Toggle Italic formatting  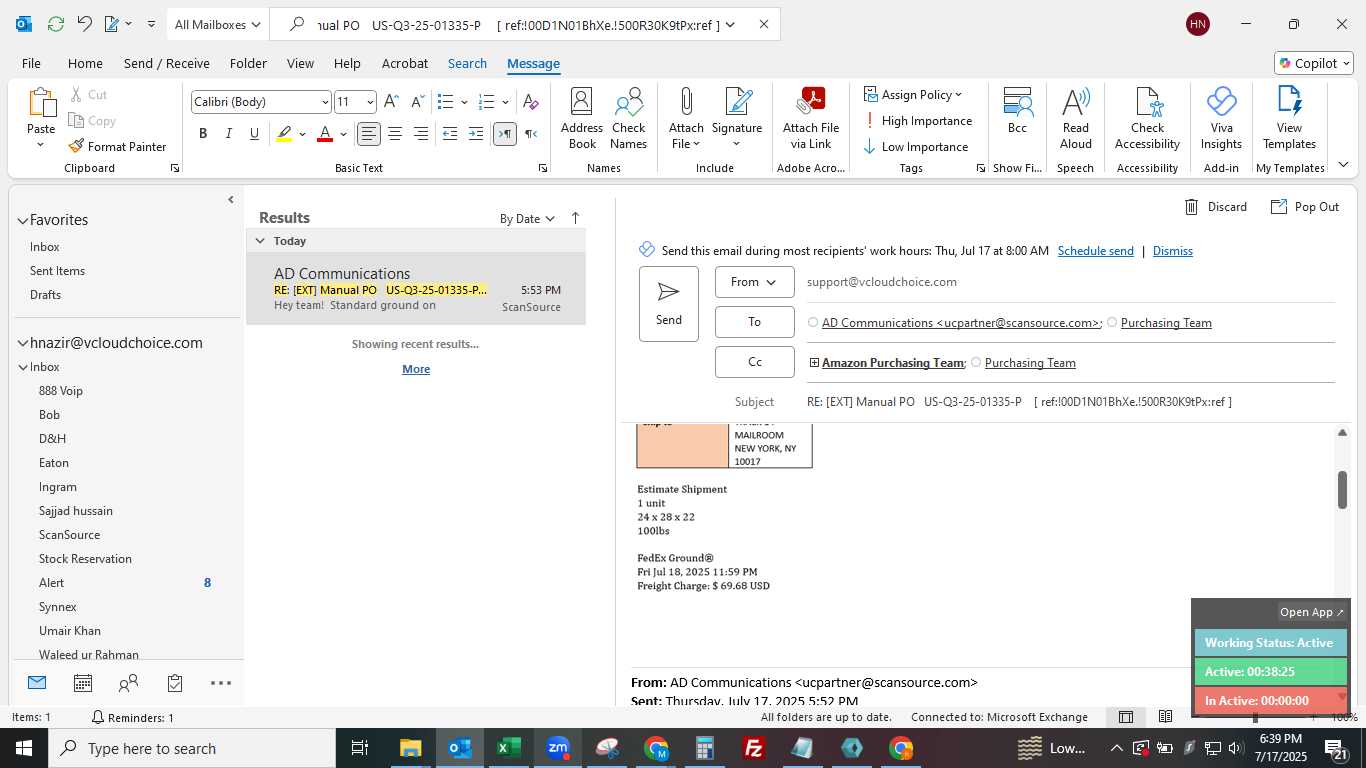[229, 133]
